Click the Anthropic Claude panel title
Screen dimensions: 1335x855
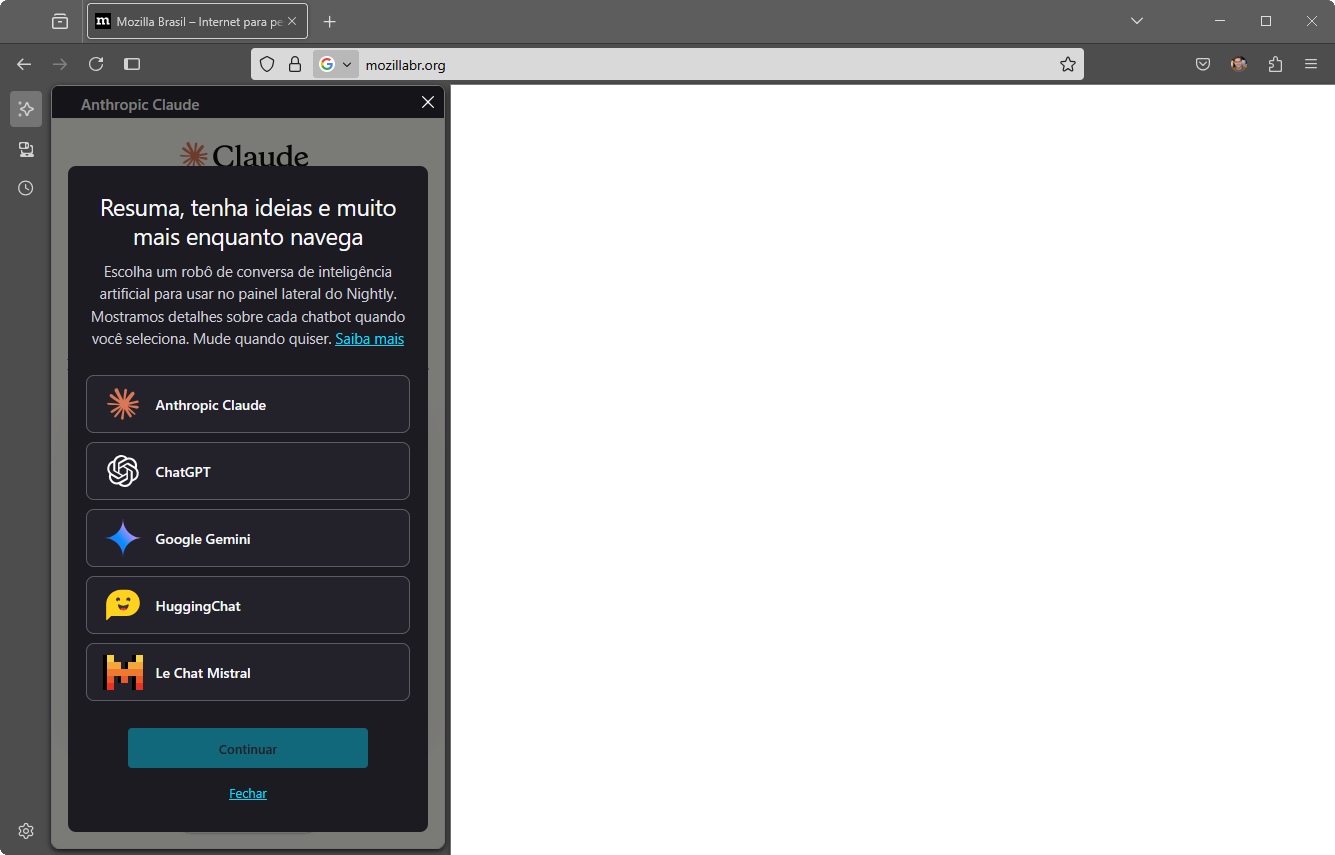tap(140, 104)
